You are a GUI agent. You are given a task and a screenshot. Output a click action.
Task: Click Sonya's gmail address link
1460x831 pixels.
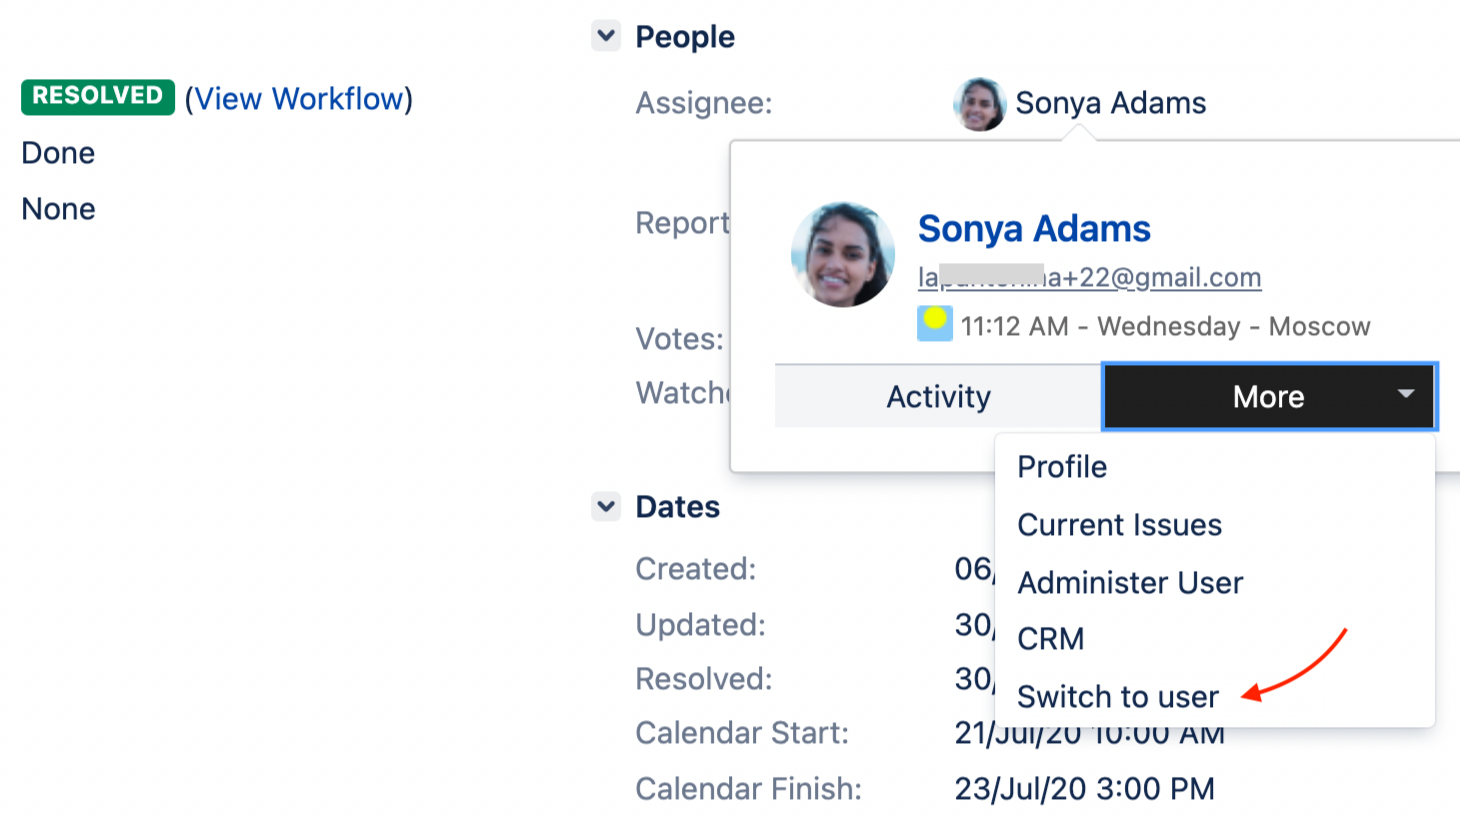(x=1089, y=277)
